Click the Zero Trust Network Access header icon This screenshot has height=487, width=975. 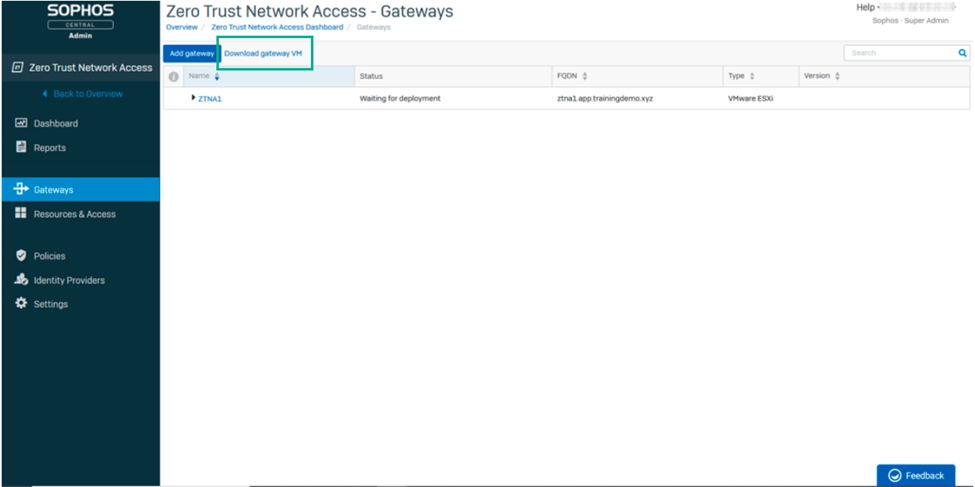pyautogui.click(x=19, y=67)
